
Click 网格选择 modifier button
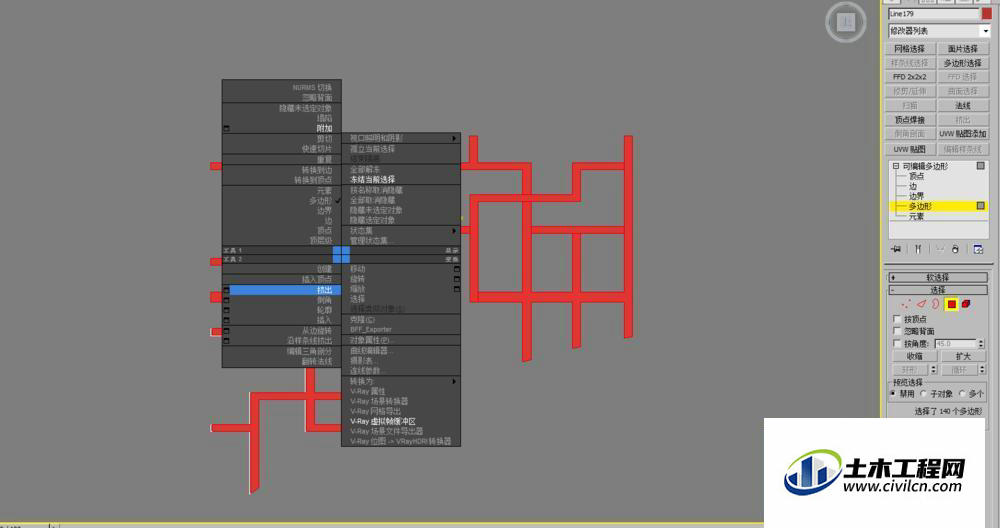909,48
